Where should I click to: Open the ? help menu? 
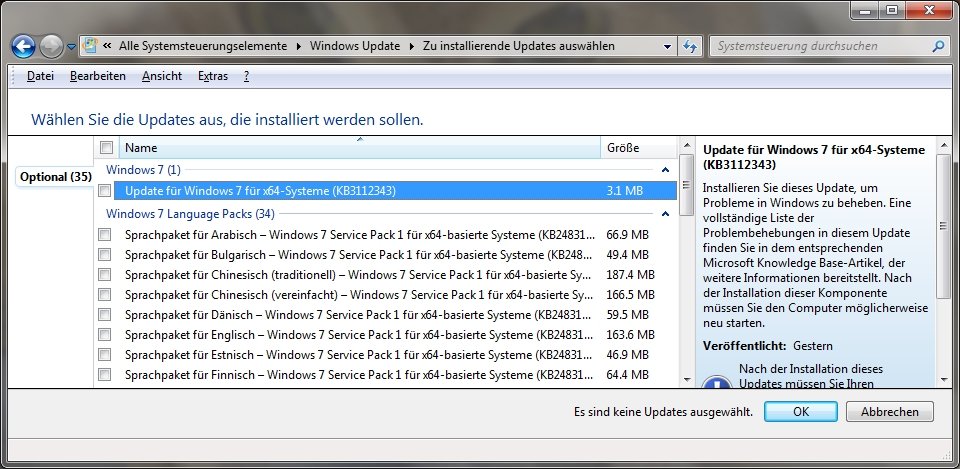(246, 76)
